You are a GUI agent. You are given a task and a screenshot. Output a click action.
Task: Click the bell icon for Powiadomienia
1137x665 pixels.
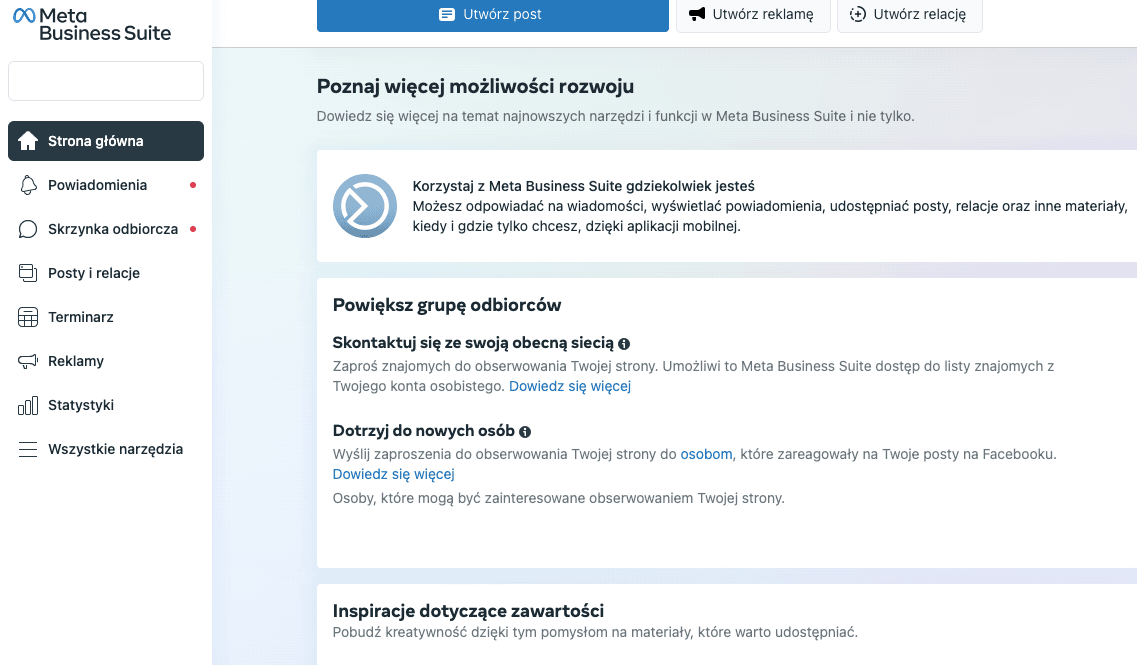pos(28,185)
